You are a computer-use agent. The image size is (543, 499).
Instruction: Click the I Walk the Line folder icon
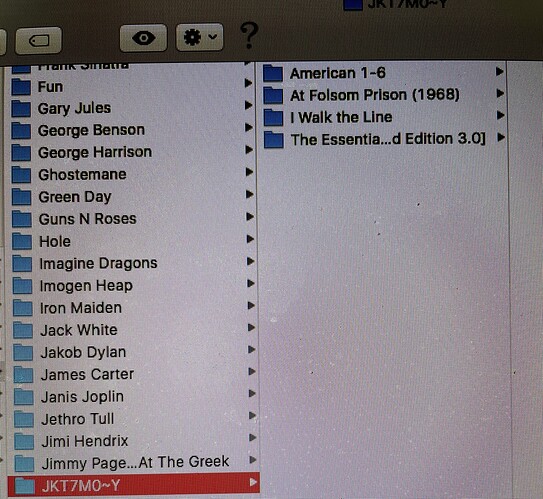pos(274,117)
